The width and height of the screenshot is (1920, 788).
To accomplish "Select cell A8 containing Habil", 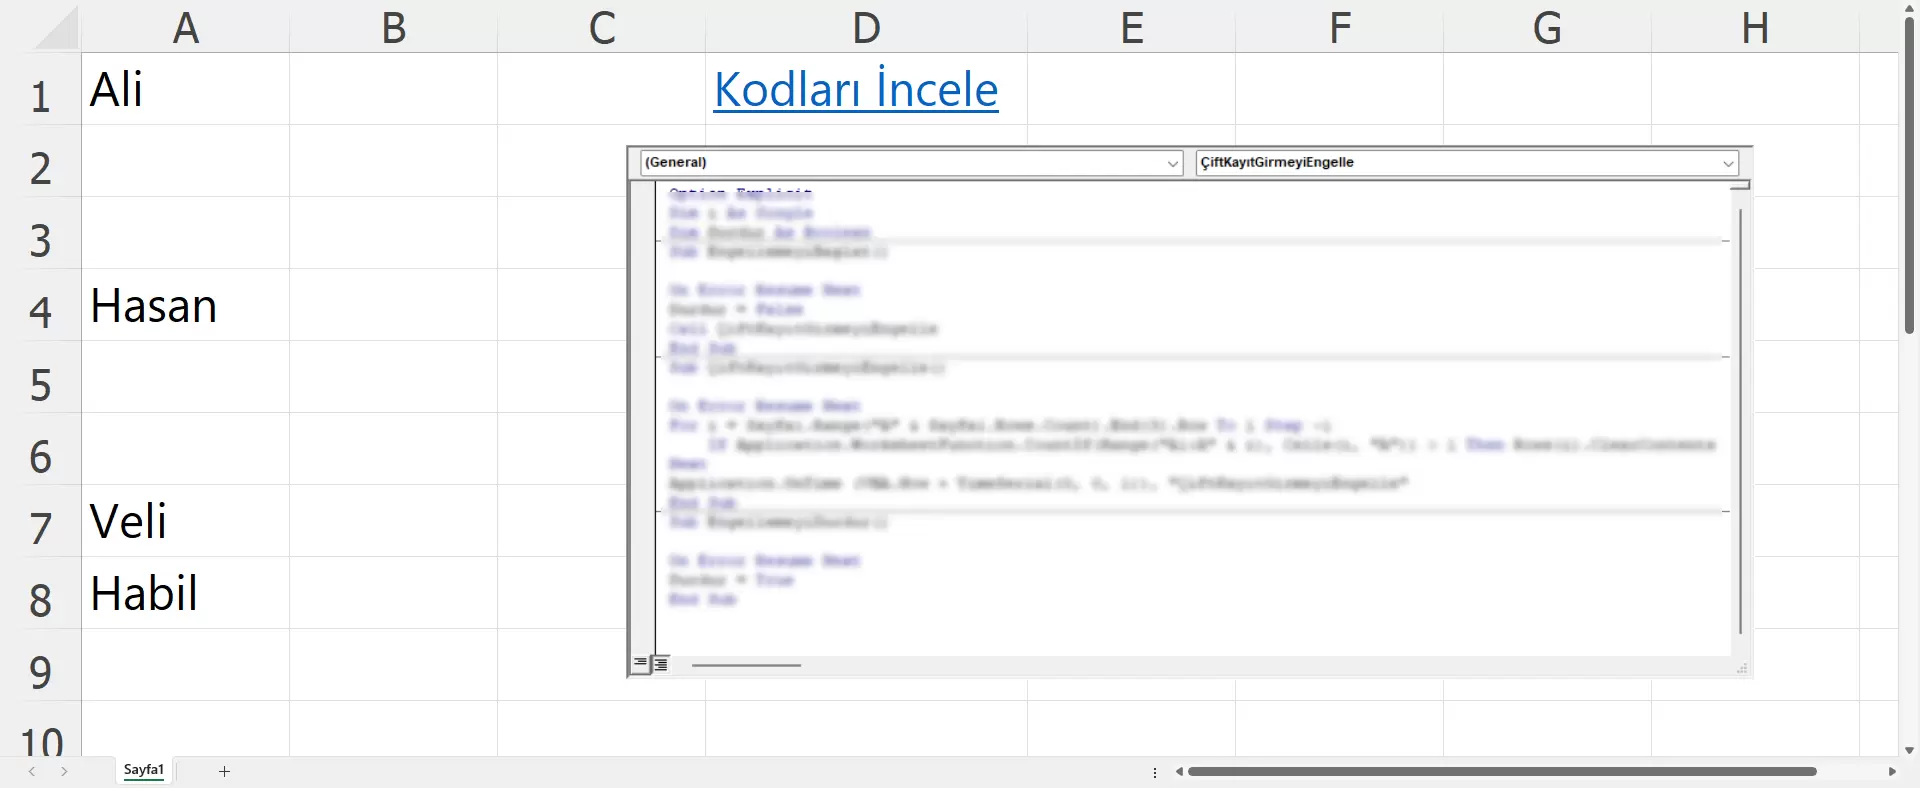I will click(185, 593).
